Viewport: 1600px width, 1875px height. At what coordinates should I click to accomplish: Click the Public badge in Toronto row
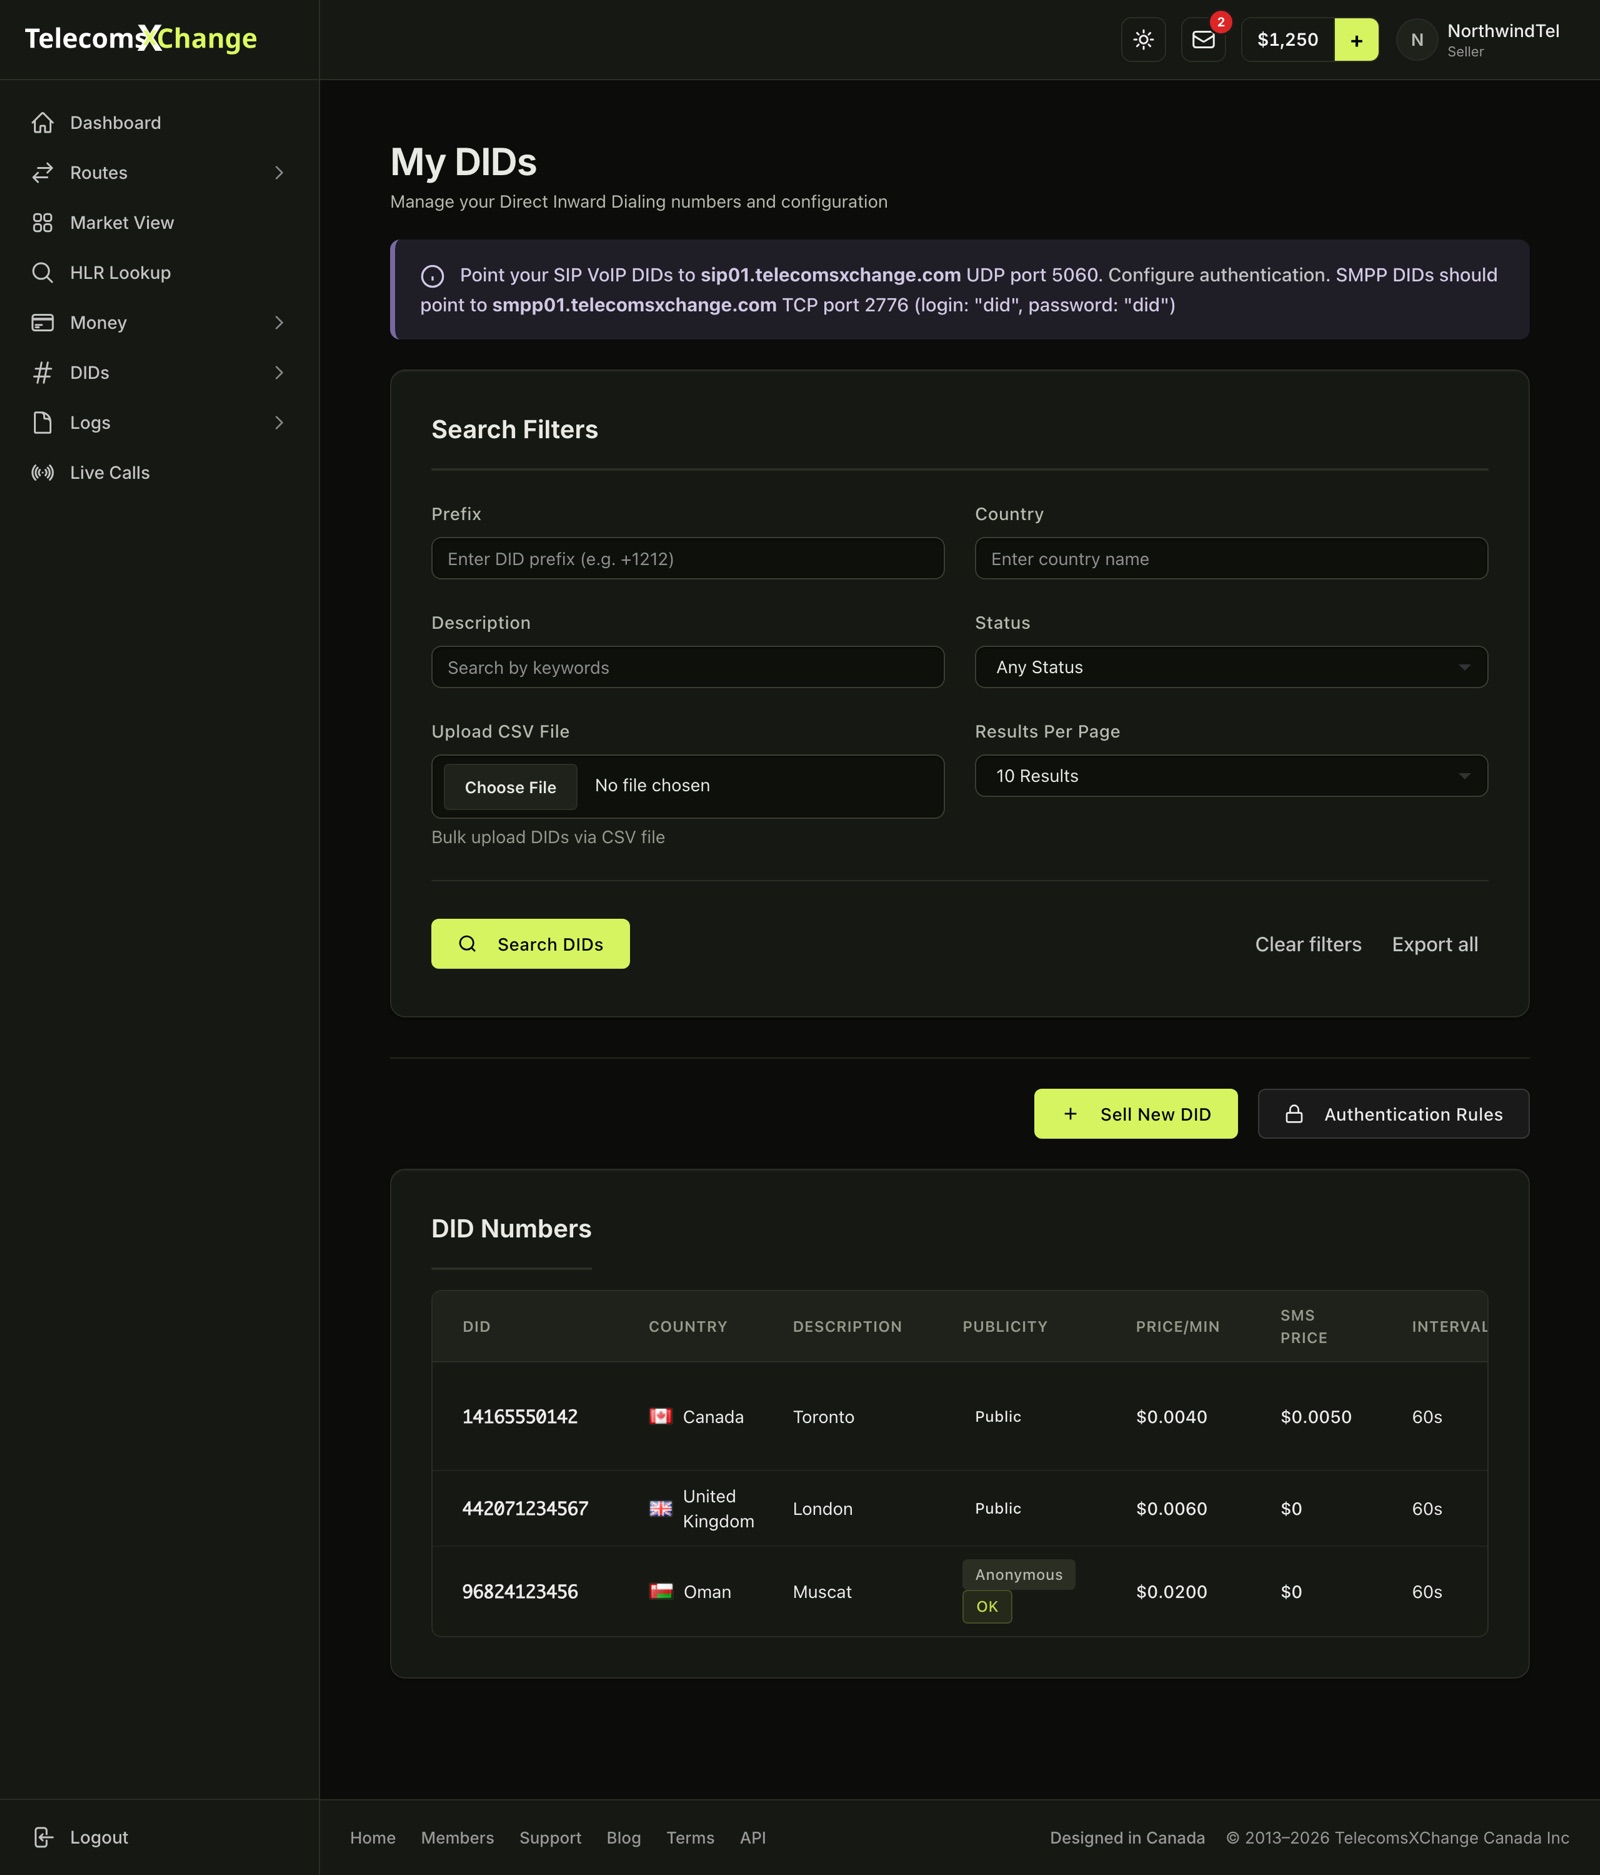998,1417
